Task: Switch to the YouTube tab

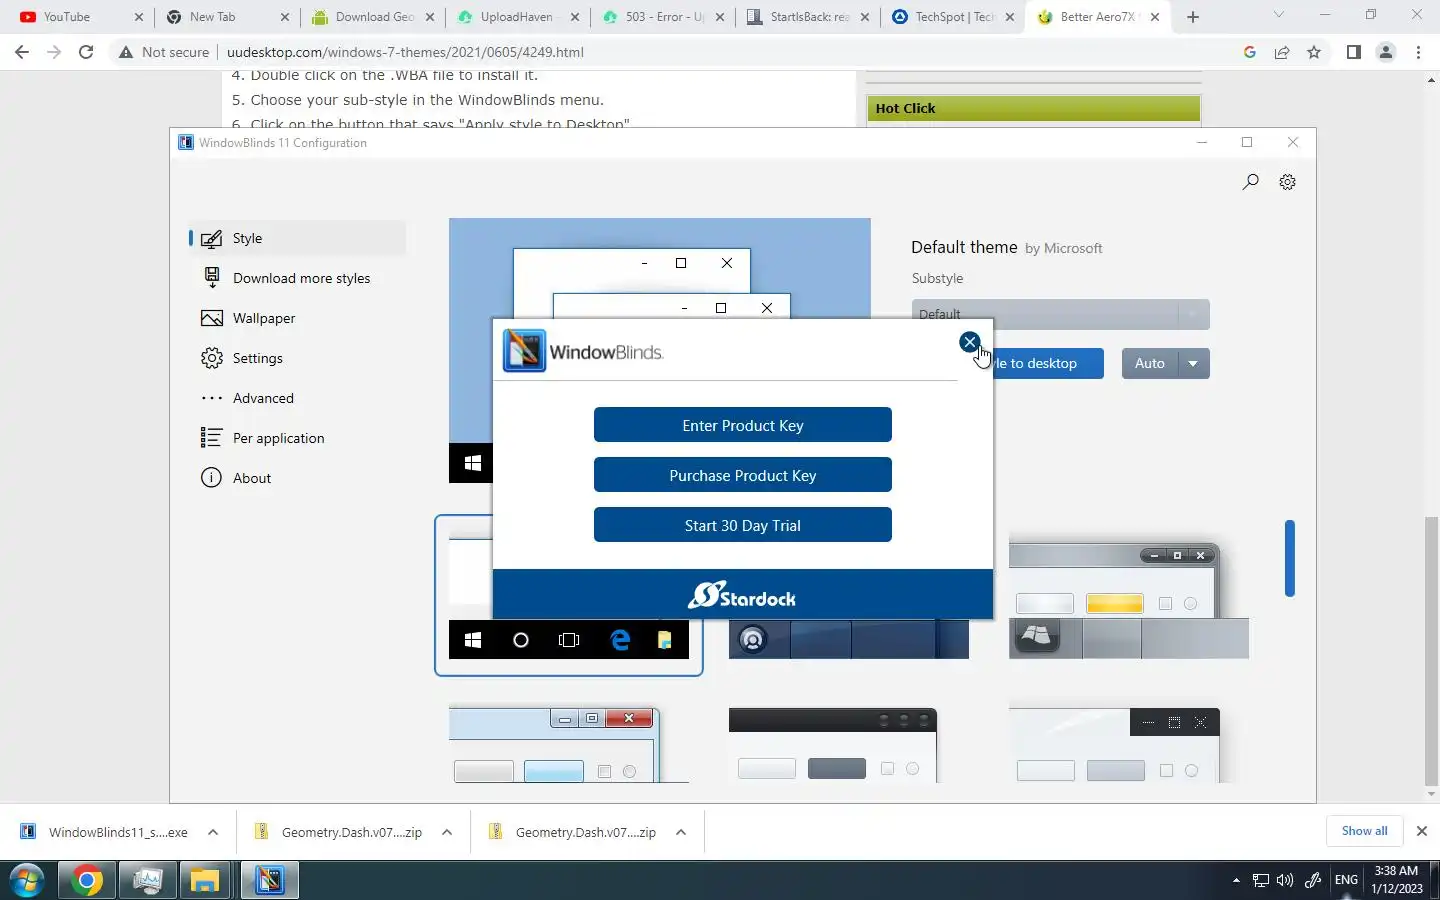Action: pyautogui.click(x=82, y=17)
